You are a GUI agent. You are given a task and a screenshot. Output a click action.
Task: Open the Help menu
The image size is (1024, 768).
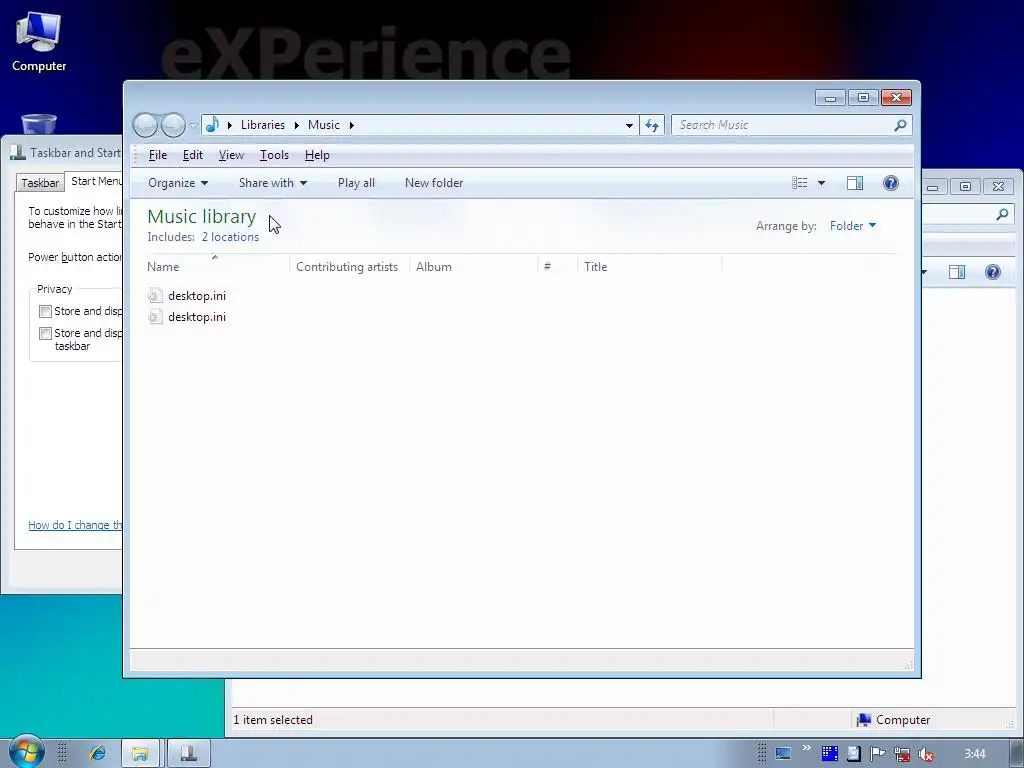click(x=317, y=155)
